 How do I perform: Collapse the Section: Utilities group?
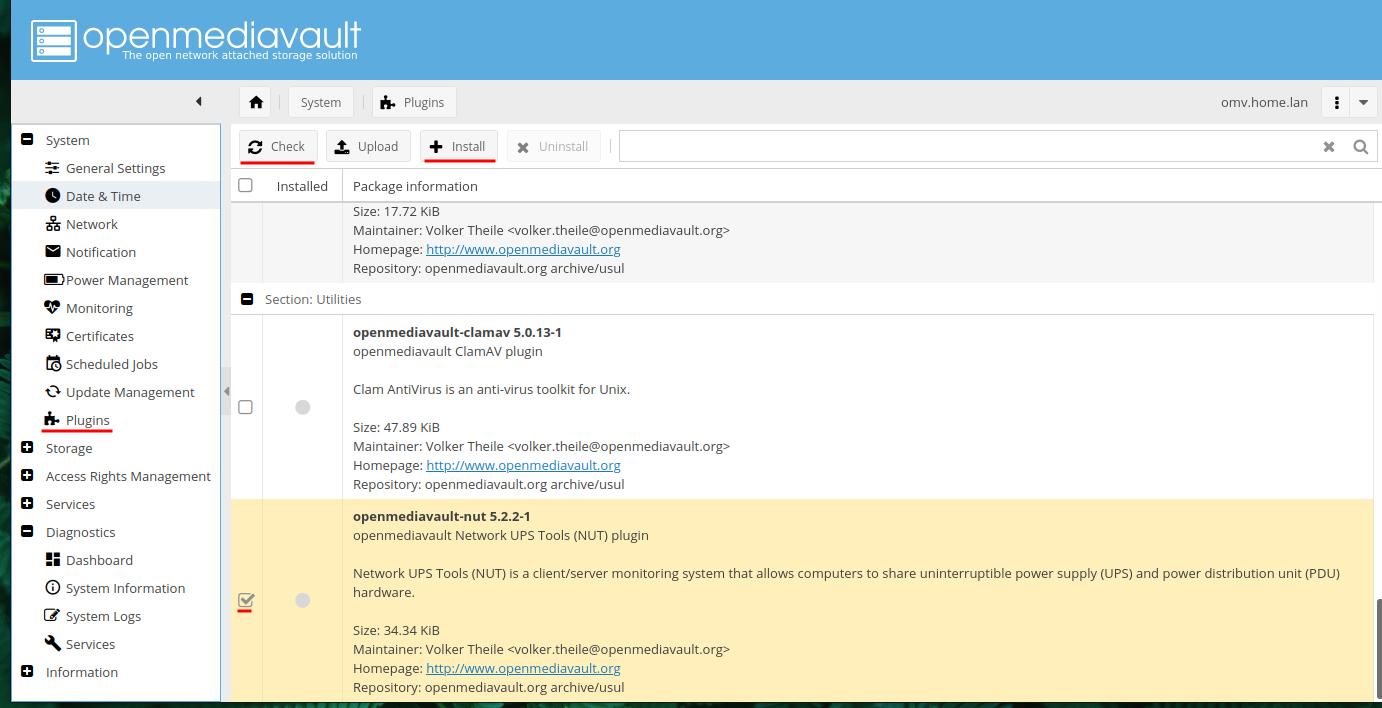pos(247,299)
